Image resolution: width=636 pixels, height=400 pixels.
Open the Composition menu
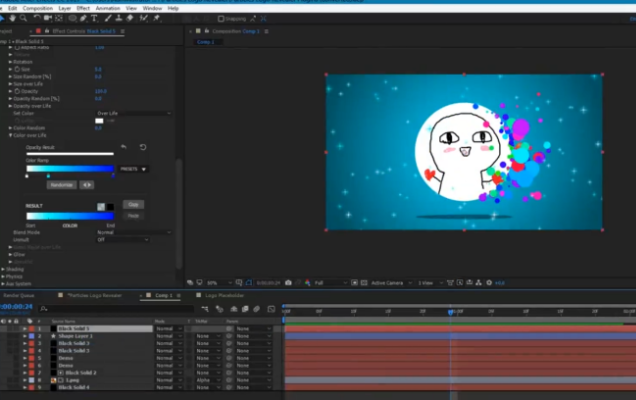coord(38,7)
